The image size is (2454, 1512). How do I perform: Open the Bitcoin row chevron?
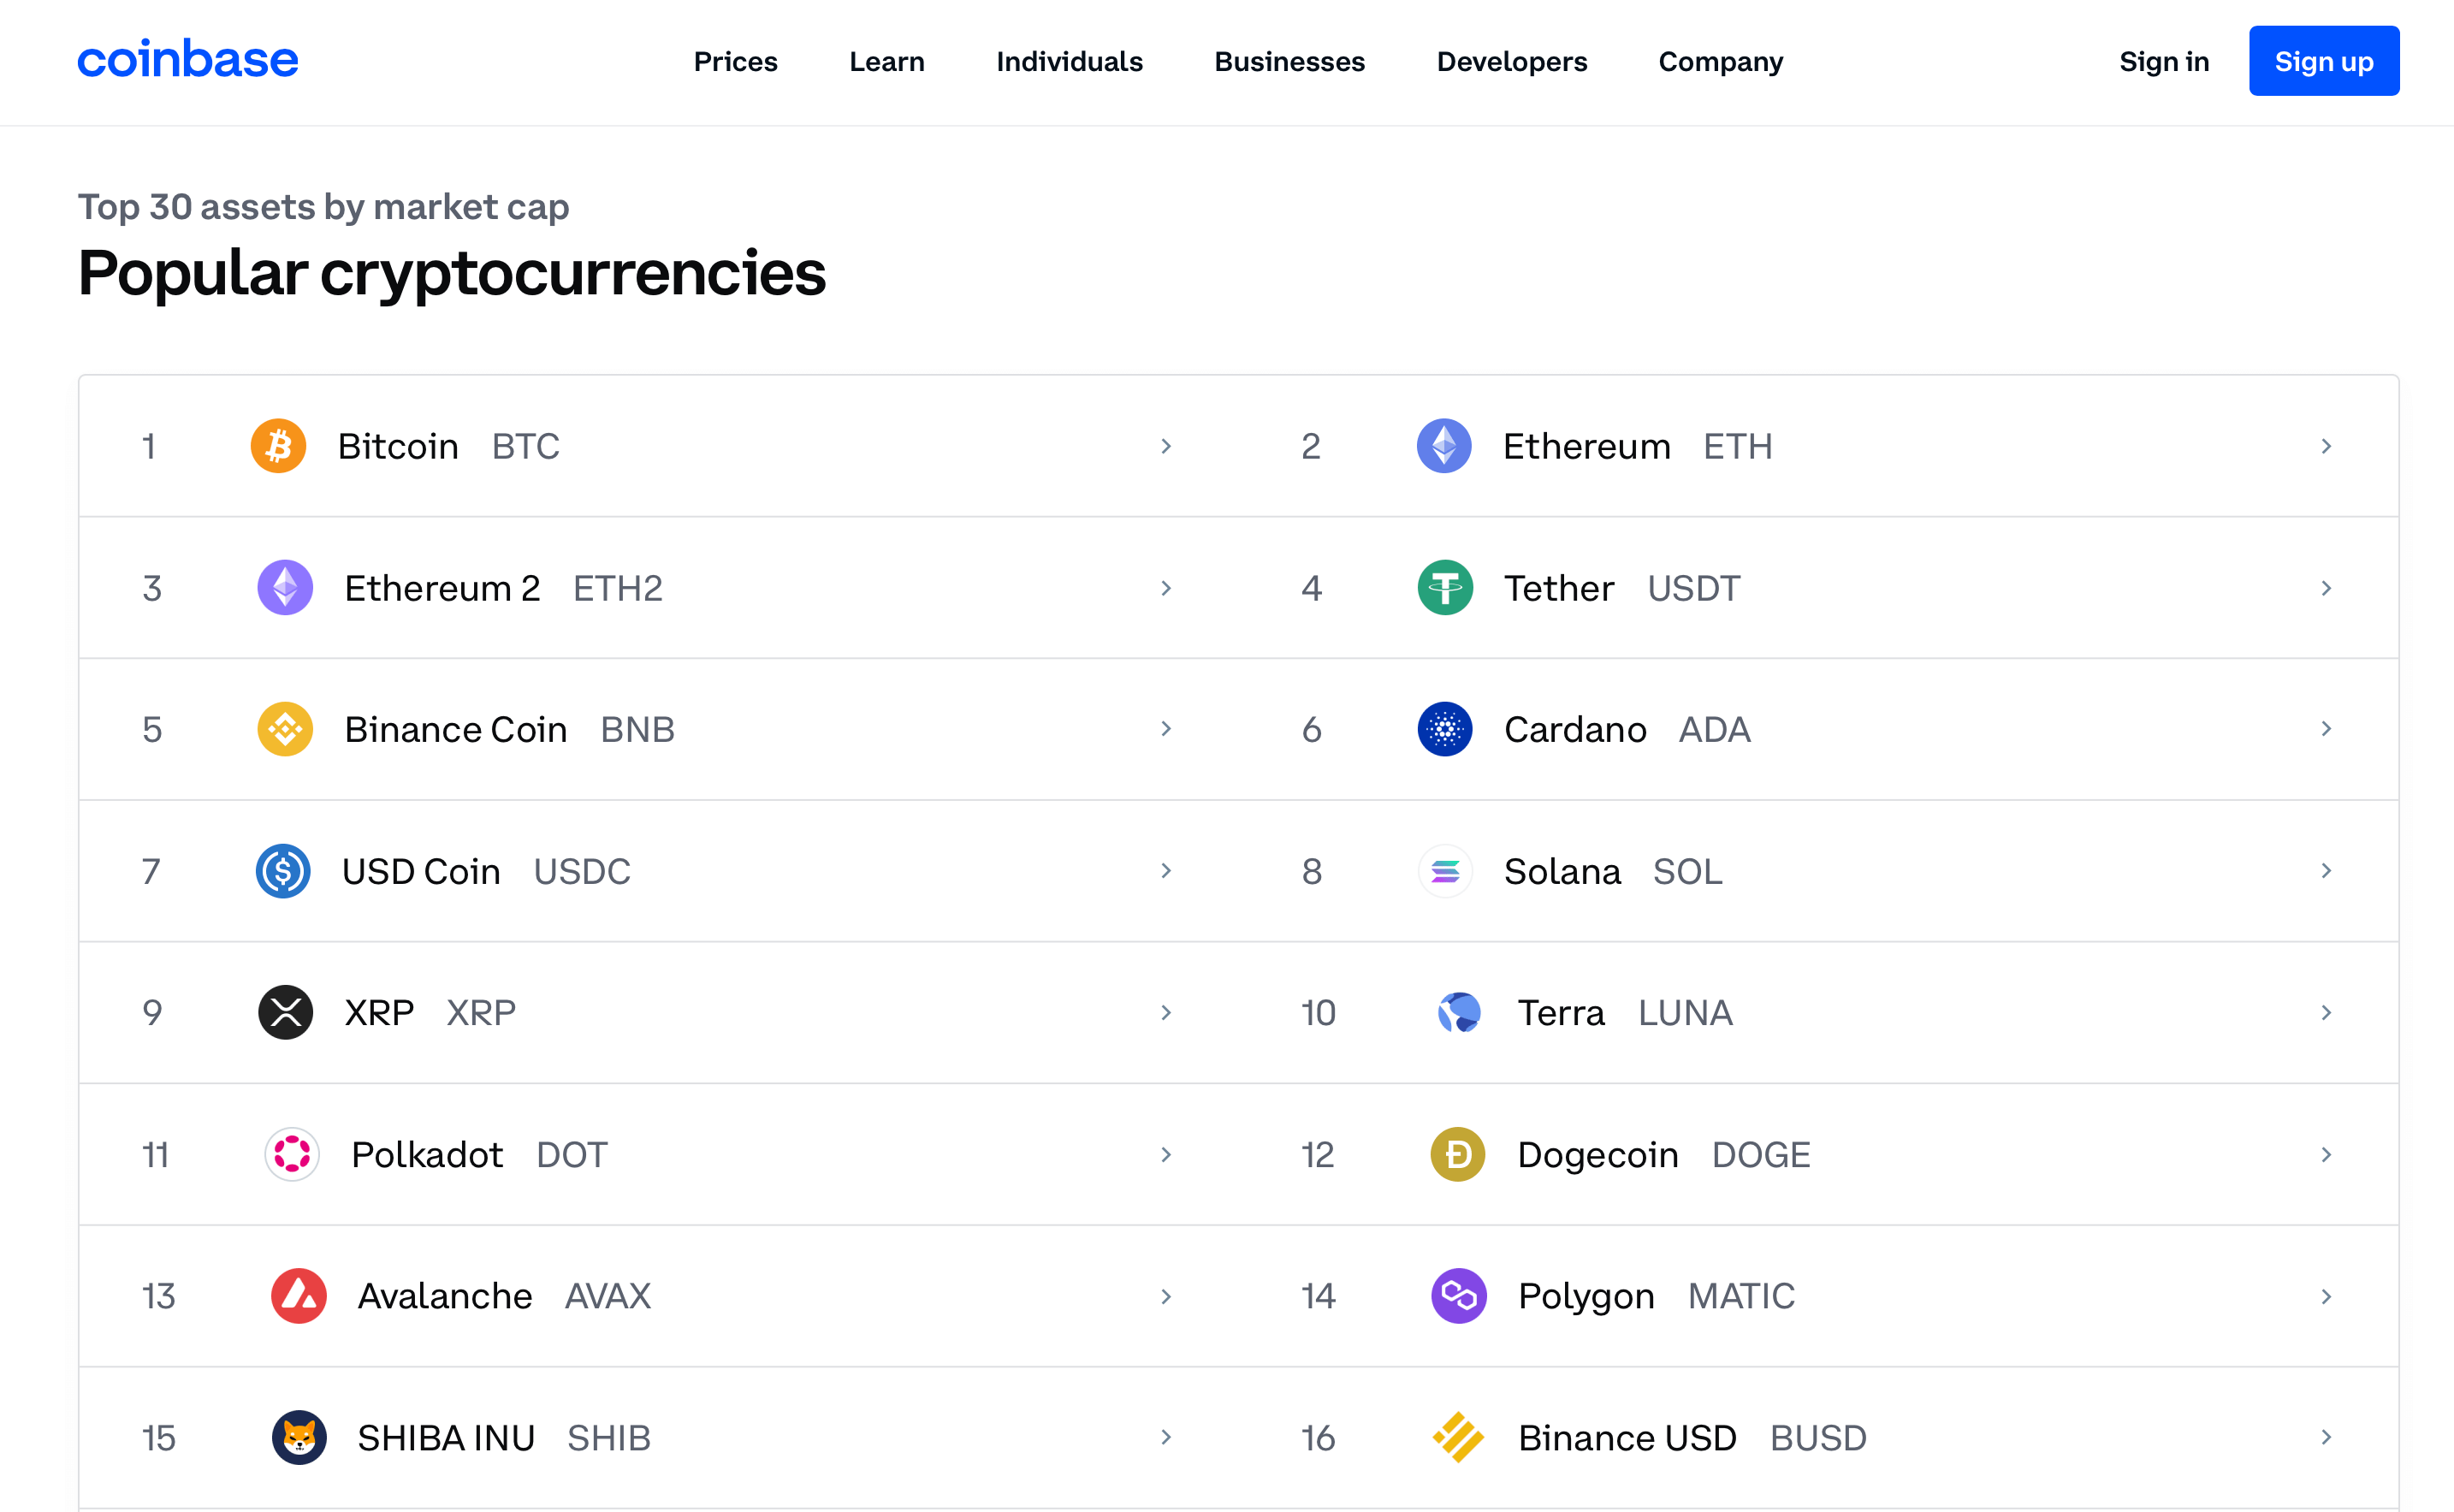pos(1166,446)
